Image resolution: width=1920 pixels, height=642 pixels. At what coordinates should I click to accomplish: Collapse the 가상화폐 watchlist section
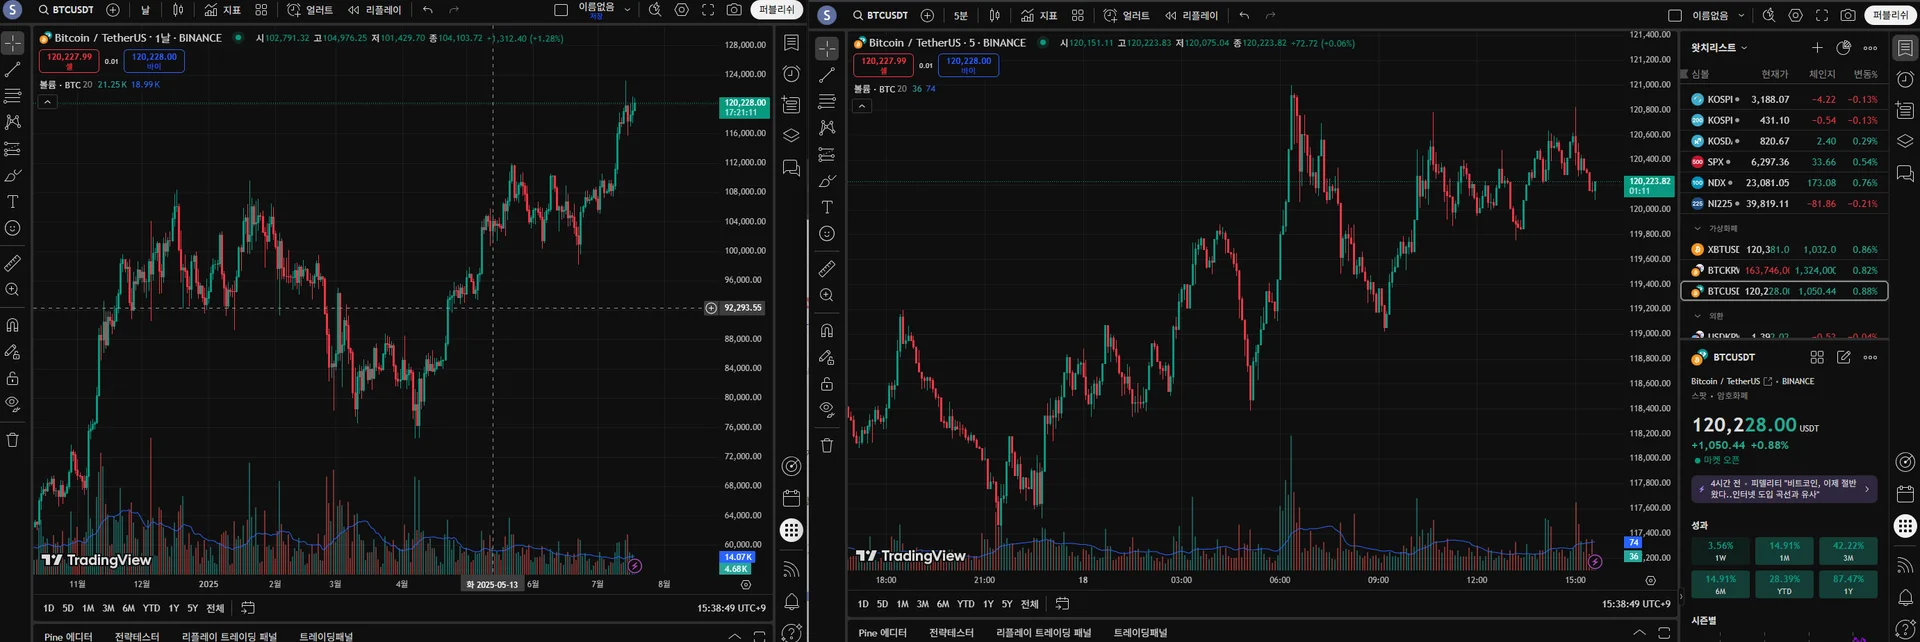point(1697,228)
